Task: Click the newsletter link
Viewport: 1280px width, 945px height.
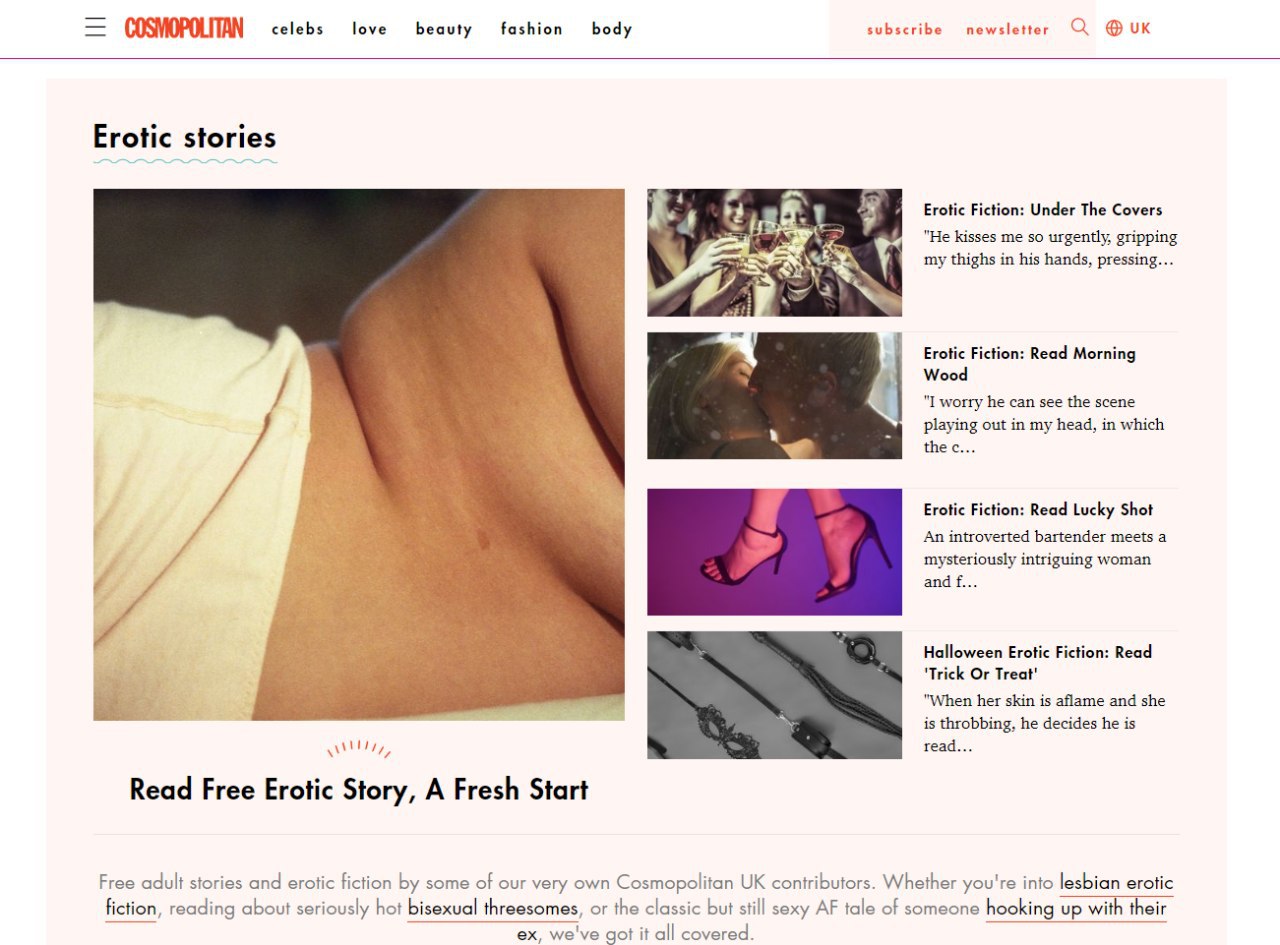Action: tap(1008, 29)
